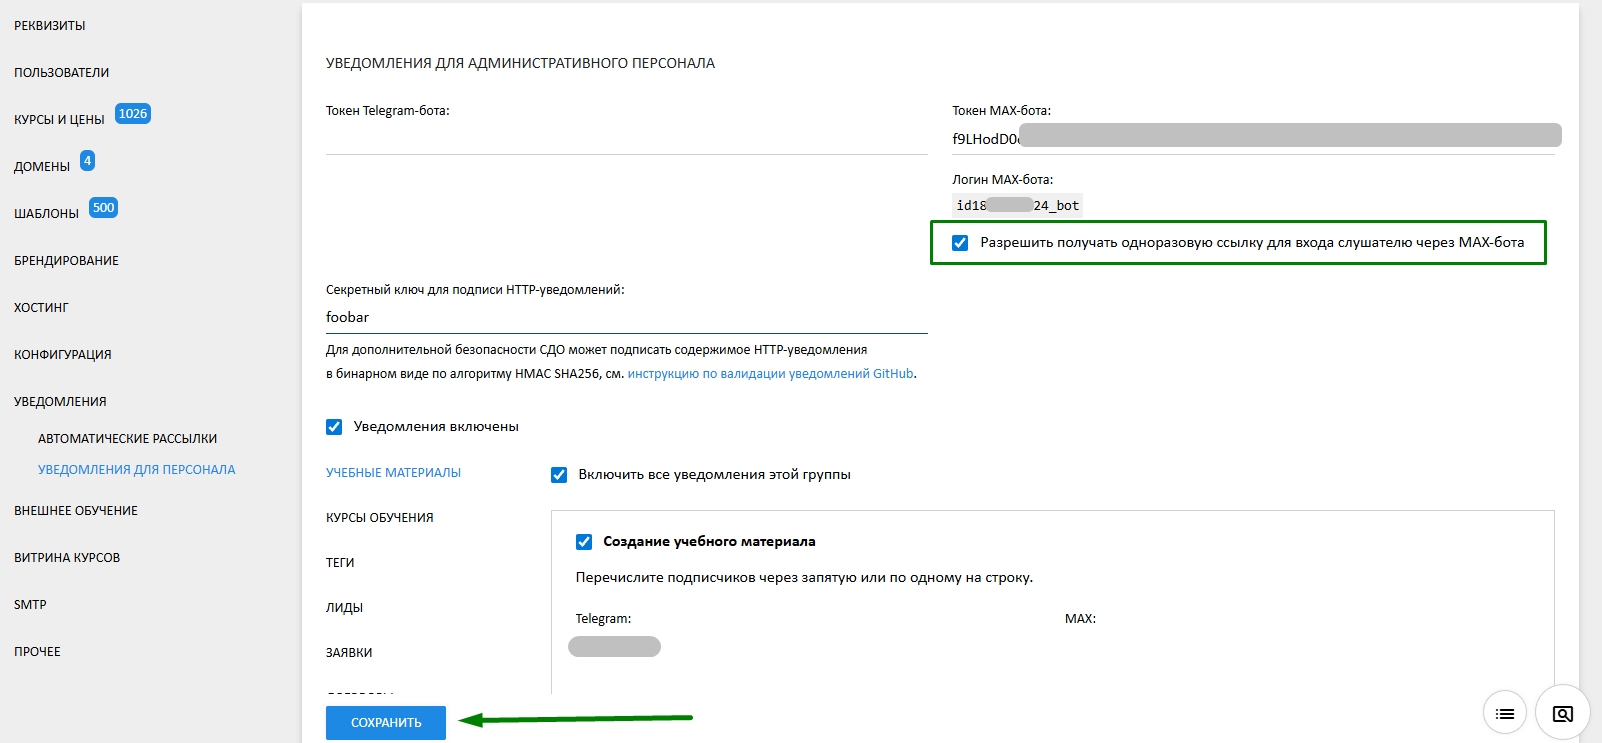Image resolution: width=1602 pixels, height=743 pixels.
Task: Toggle one-time login link via MAX-bot checkbox
Action: 960,243
